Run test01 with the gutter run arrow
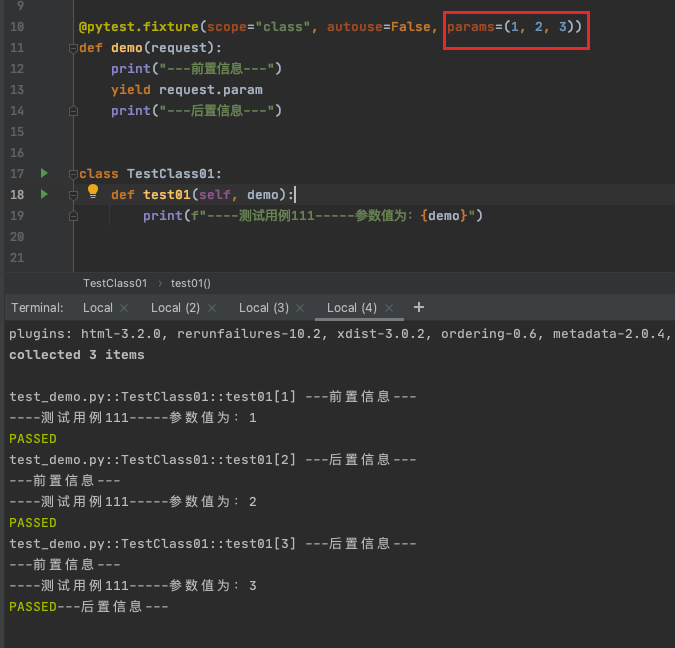Image resolution: width=675 pixels, height=648 pixels. pyautogui.click(x=44, y=194)
